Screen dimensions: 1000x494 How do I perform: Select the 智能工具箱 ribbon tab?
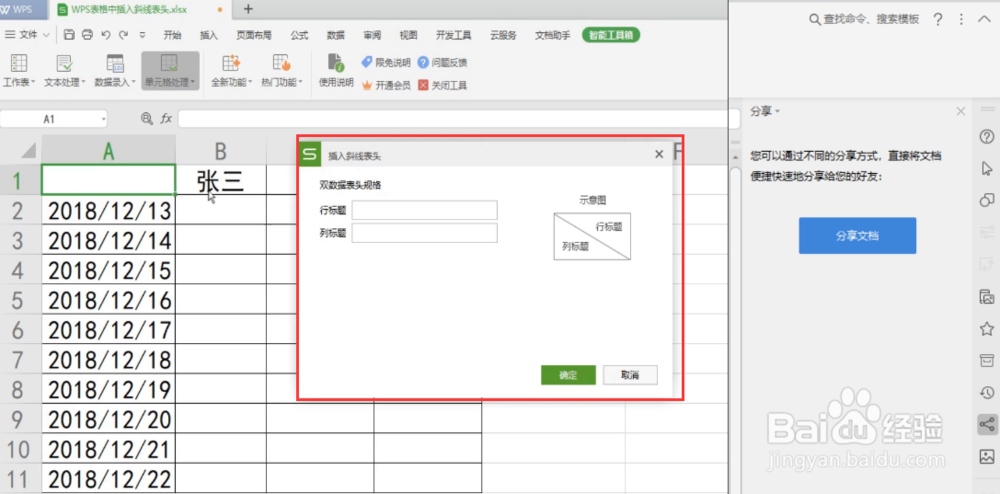point(611,35)
